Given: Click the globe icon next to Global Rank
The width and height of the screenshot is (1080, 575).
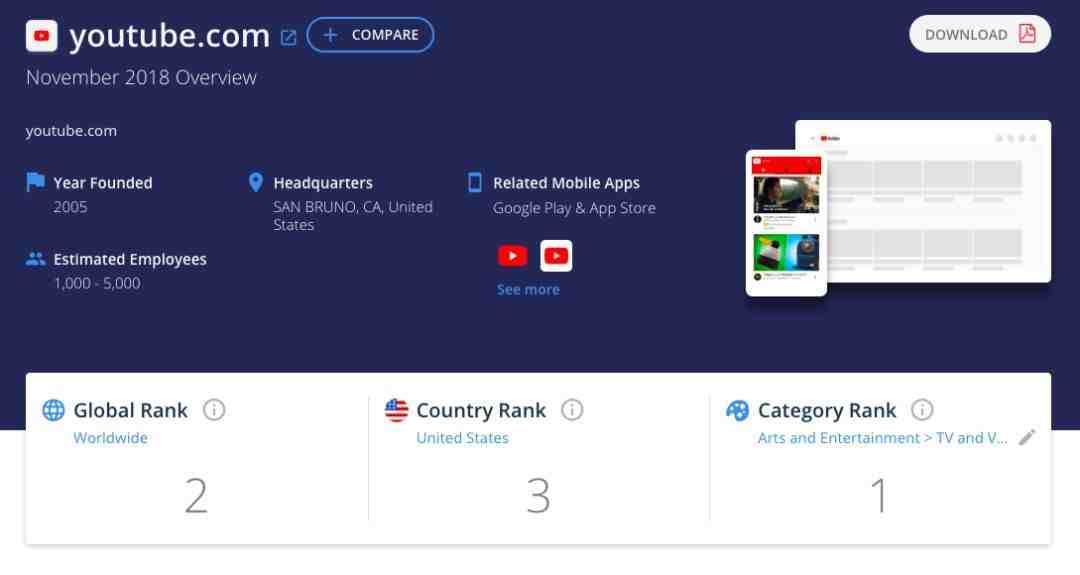Looking at the screenshot, I should [x=54, y=410].
